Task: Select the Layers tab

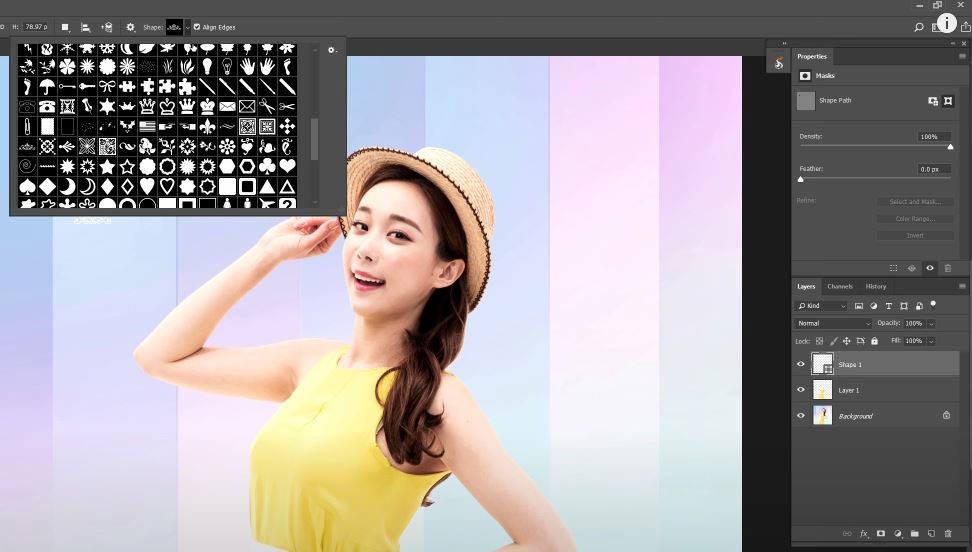Action: tap(806, 287)
